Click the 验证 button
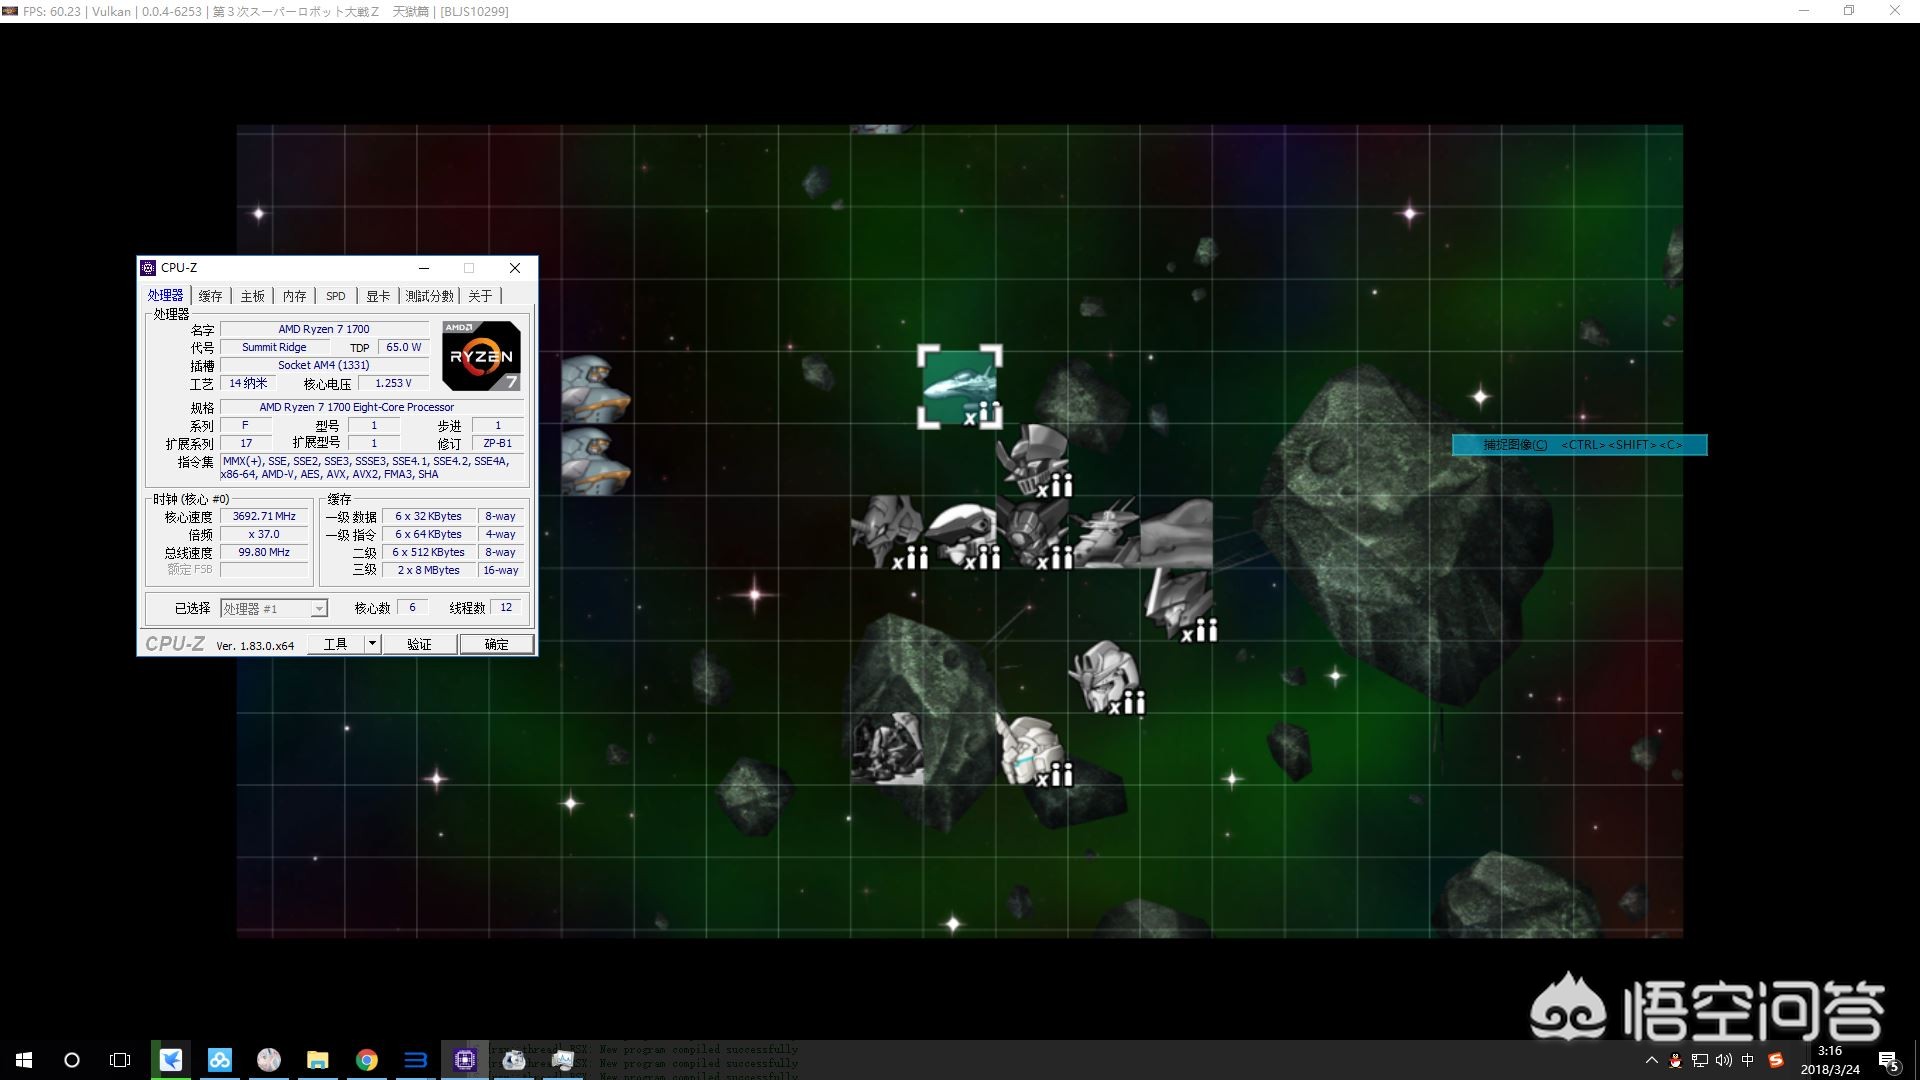1920x1080 pixels. (x=419, y=644)
